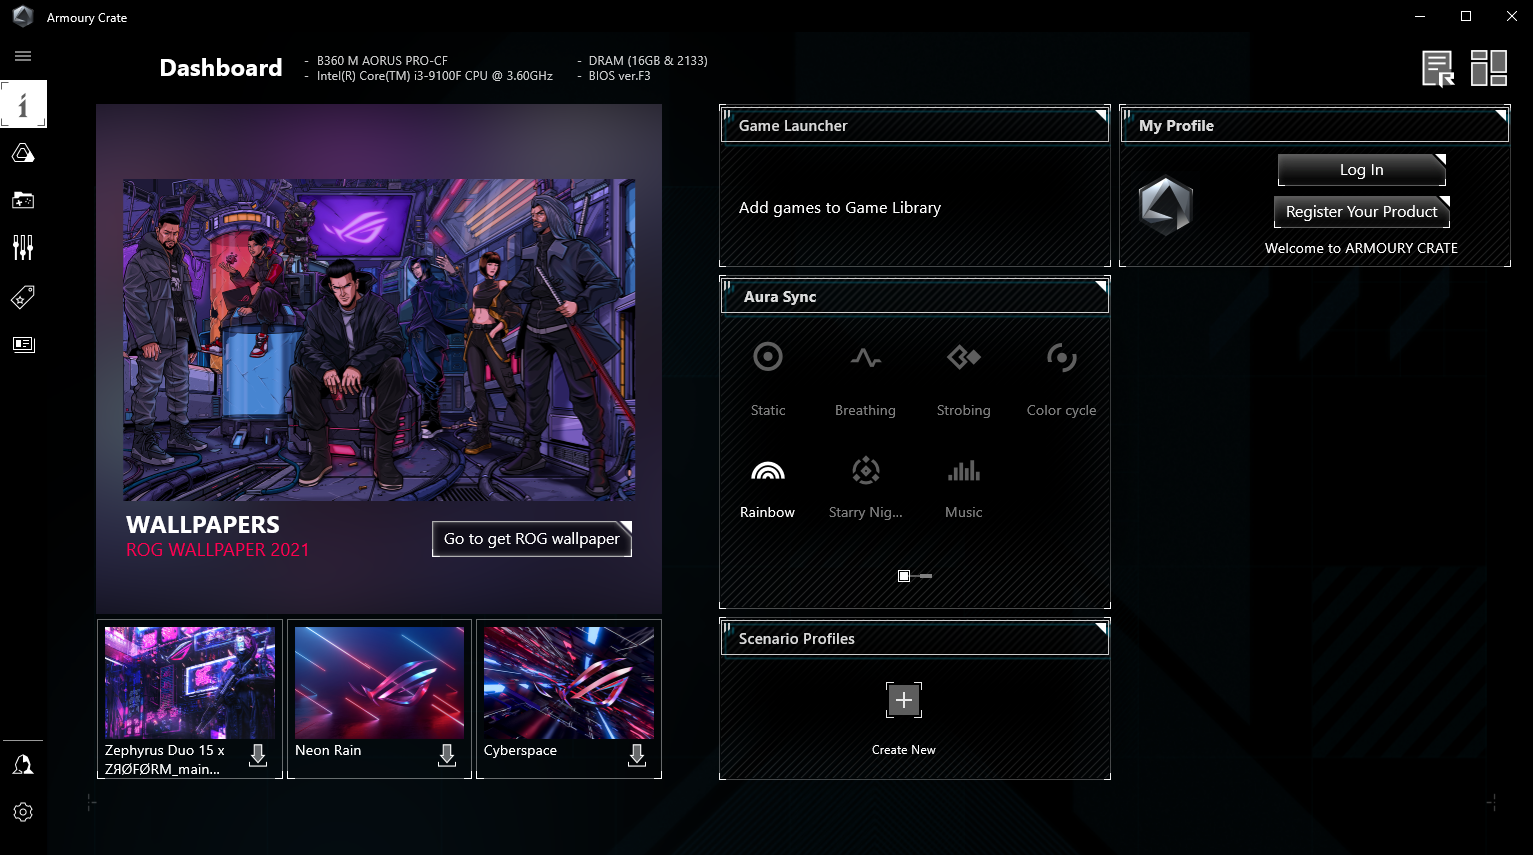Select first Aura Sync effects page indicator
The image size is (1533, 855).
coord(904,576)
